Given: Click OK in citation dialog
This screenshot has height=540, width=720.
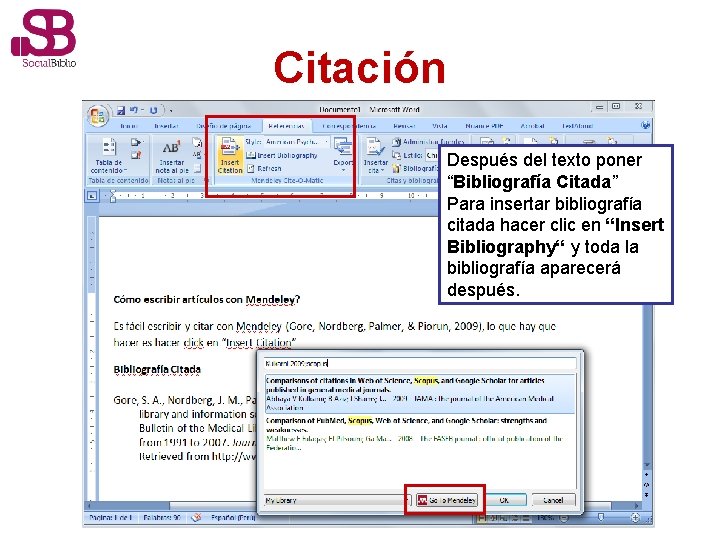Looking at the screenshot, I should (x=504, y=500).
